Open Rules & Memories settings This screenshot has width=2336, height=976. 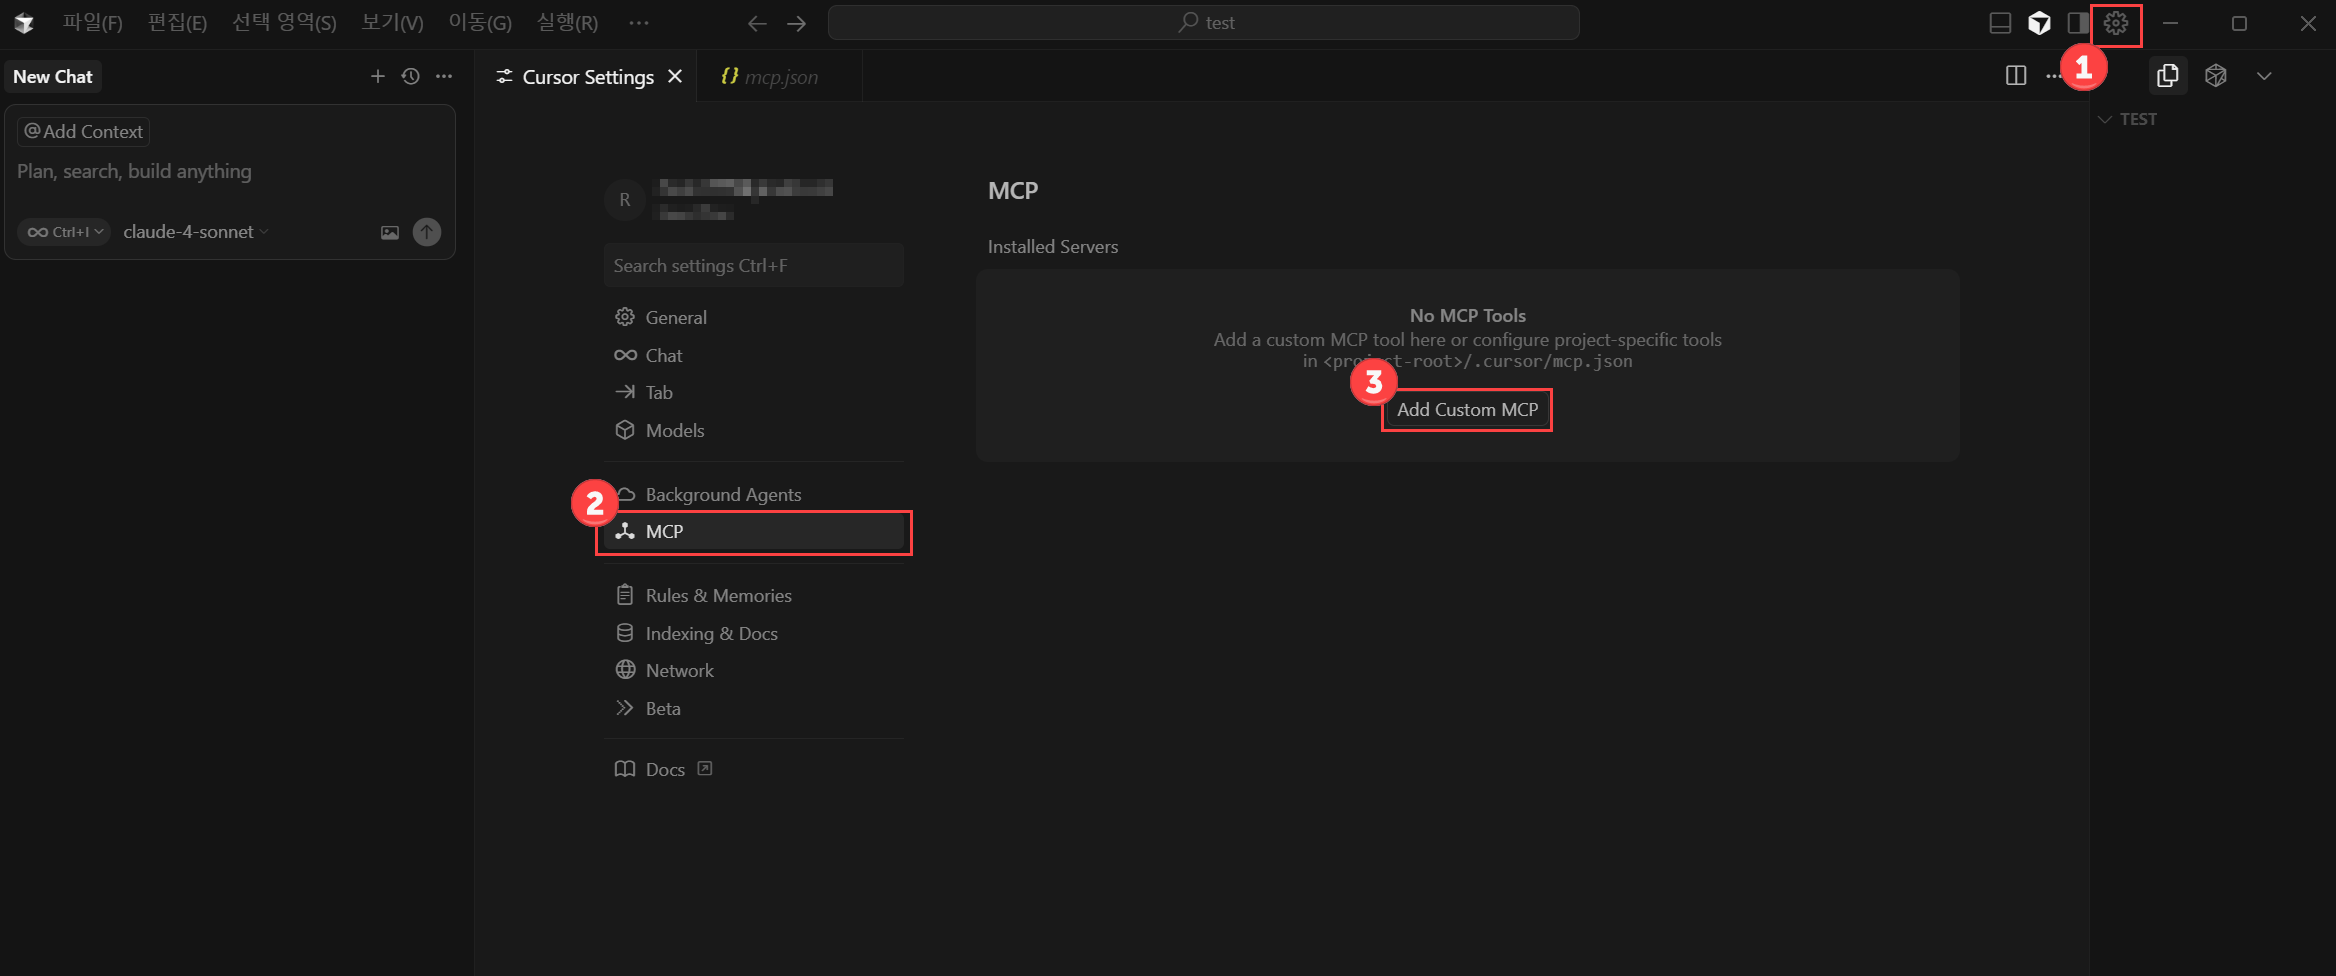click(754, 595)
